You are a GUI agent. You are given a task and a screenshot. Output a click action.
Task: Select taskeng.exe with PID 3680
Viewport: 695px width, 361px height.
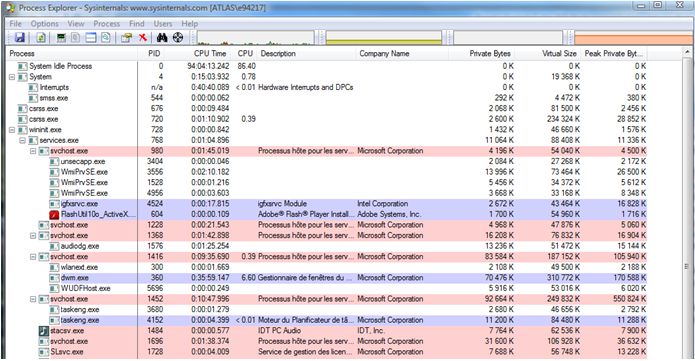point(326,310)
